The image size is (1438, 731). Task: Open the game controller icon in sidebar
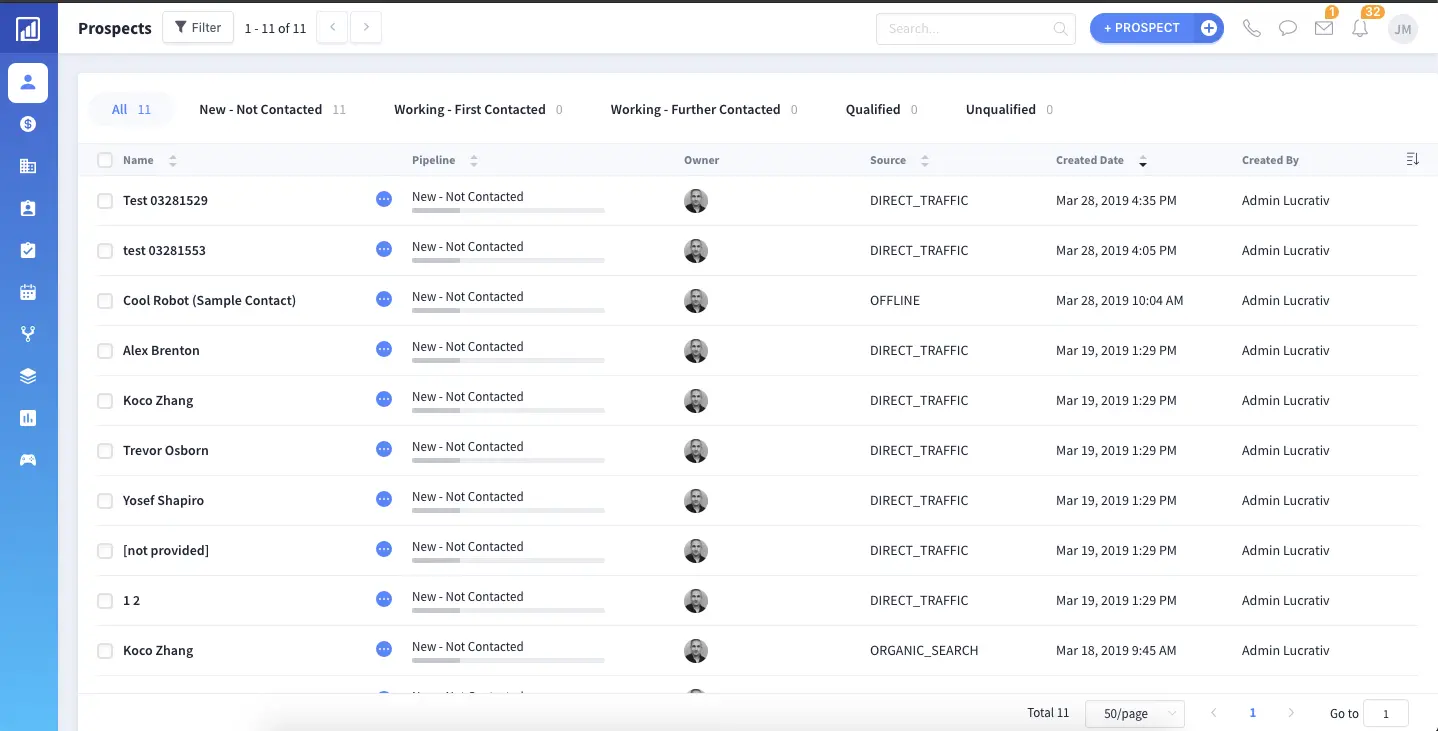coord(28,460)
